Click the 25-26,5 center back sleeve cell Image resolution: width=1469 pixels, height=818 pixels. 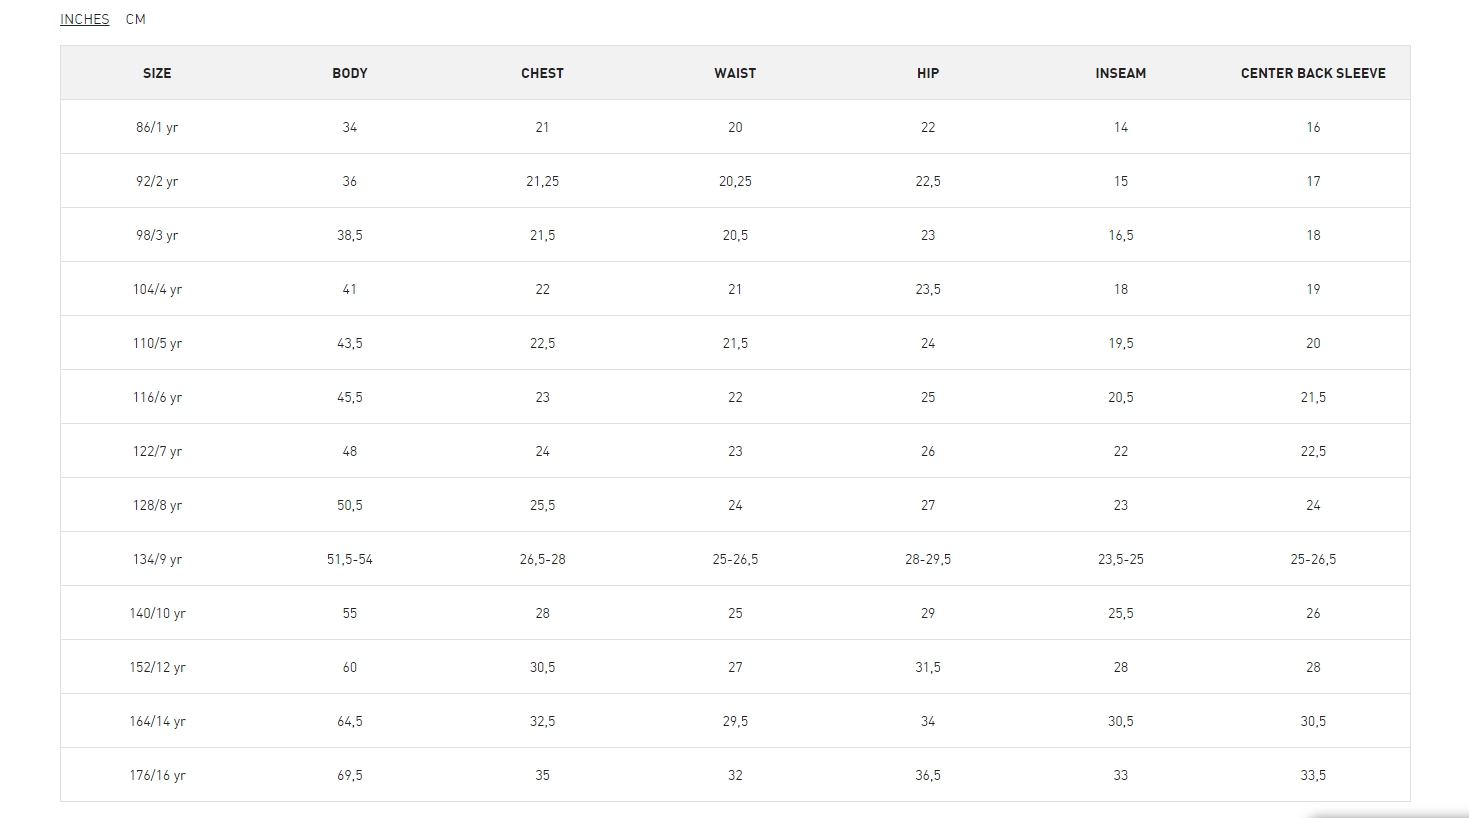[1313, 559]
